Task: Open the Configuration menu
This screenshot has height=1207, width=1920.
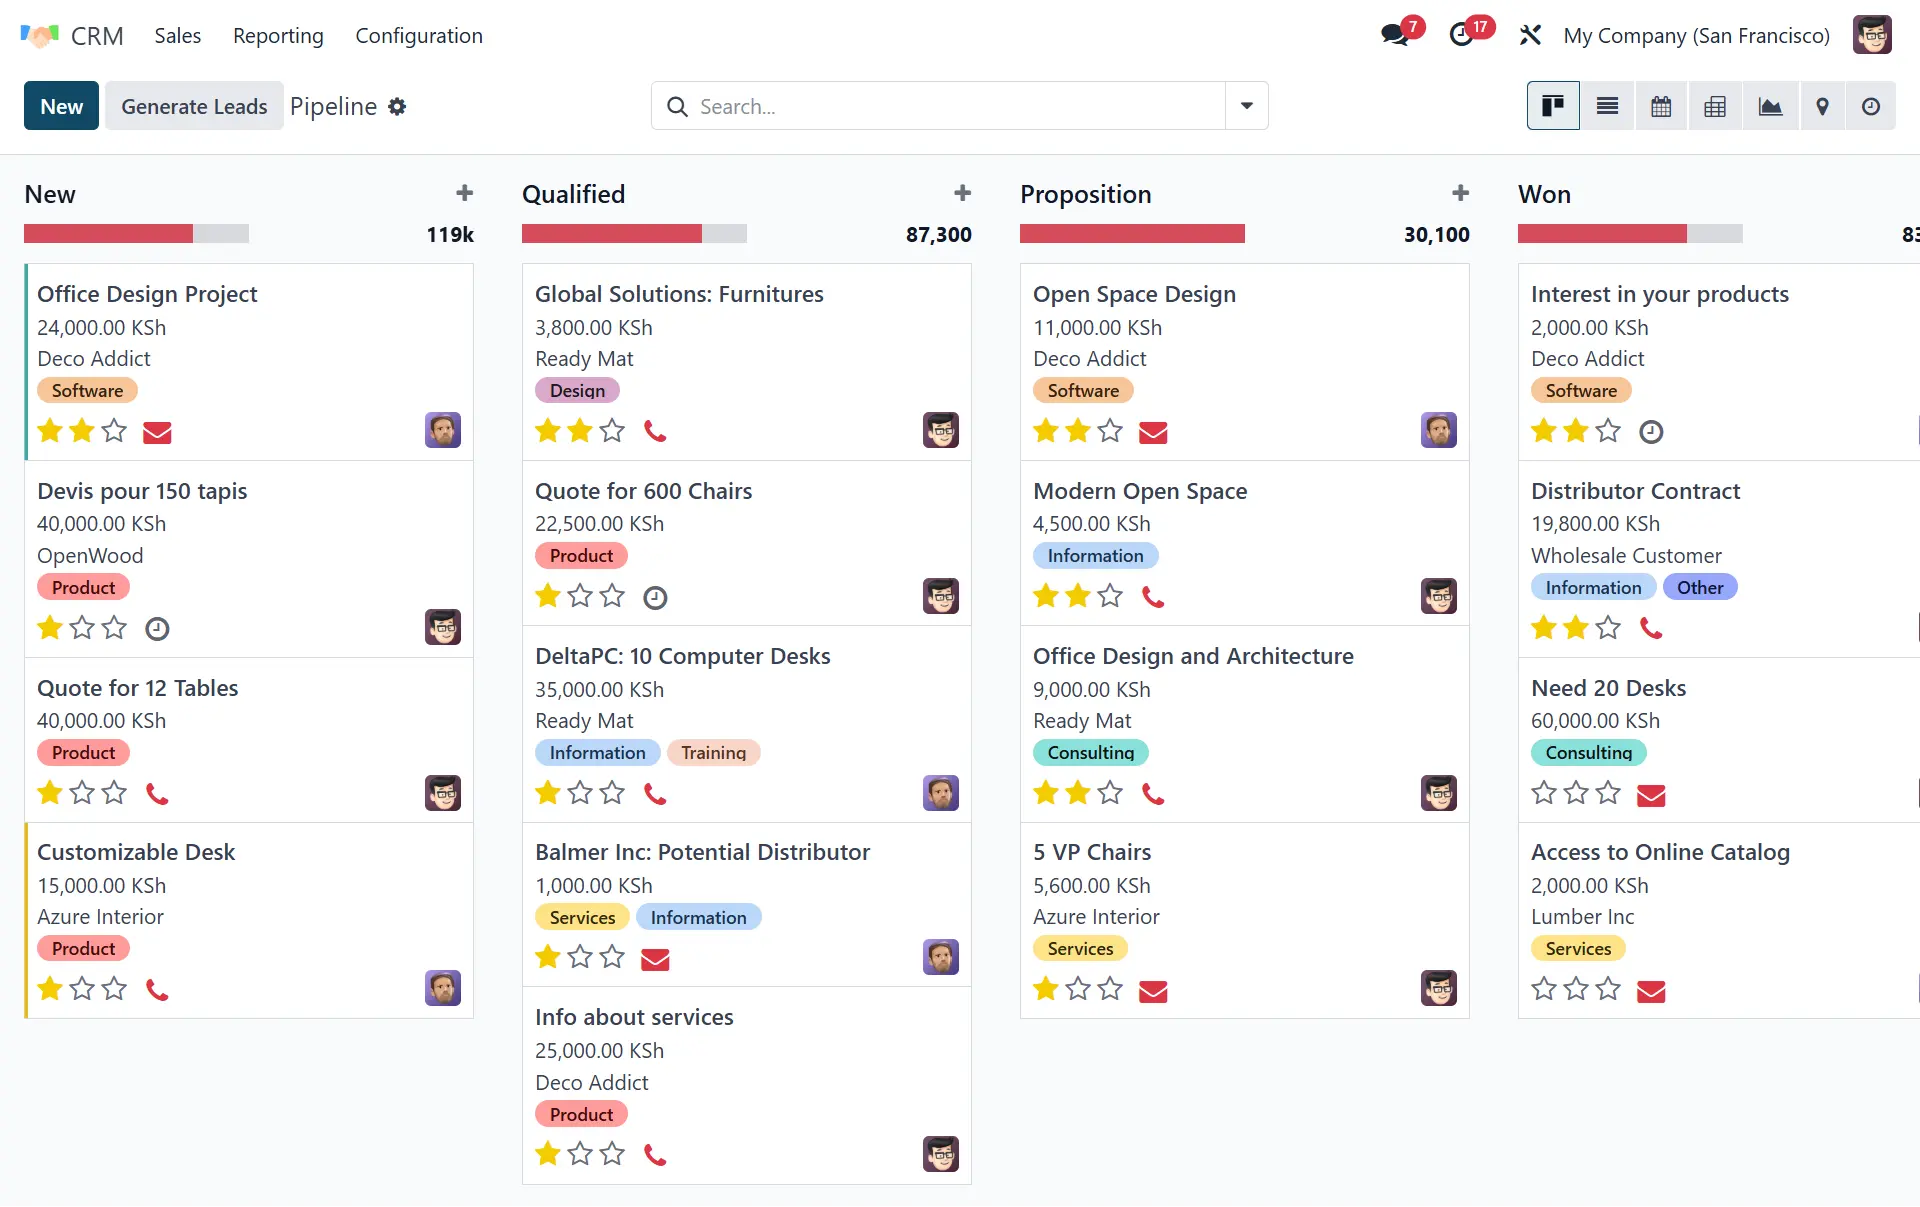Action: [418, 35]
